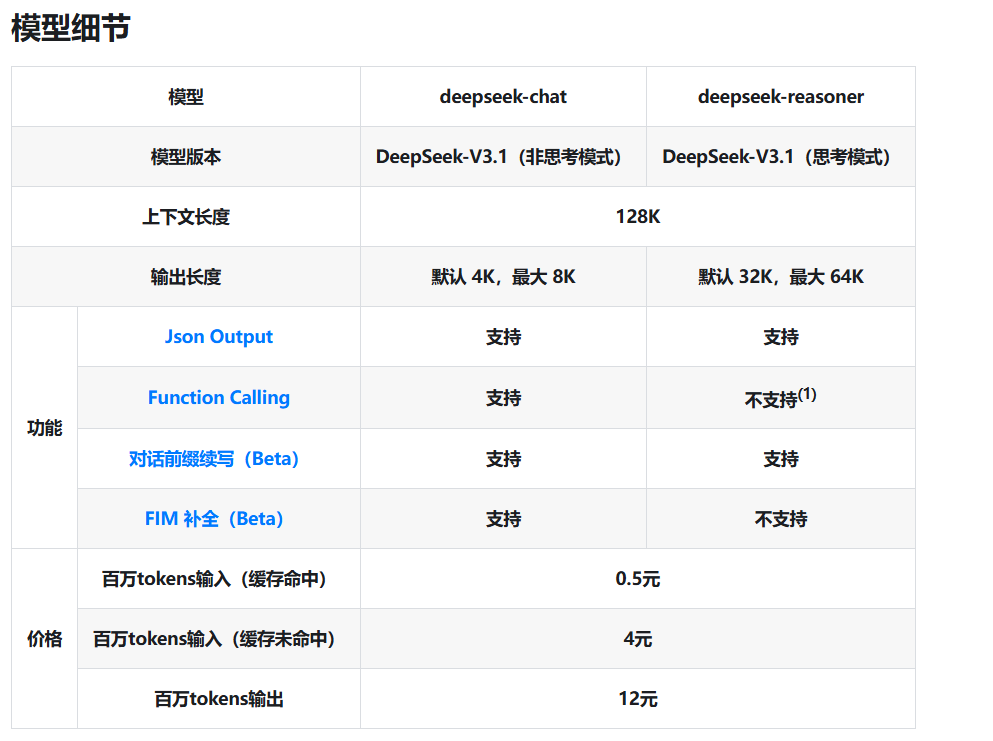
Task: Click 支持 for Json Output under deepseek-reasoner
Action: tap(780, 336)
